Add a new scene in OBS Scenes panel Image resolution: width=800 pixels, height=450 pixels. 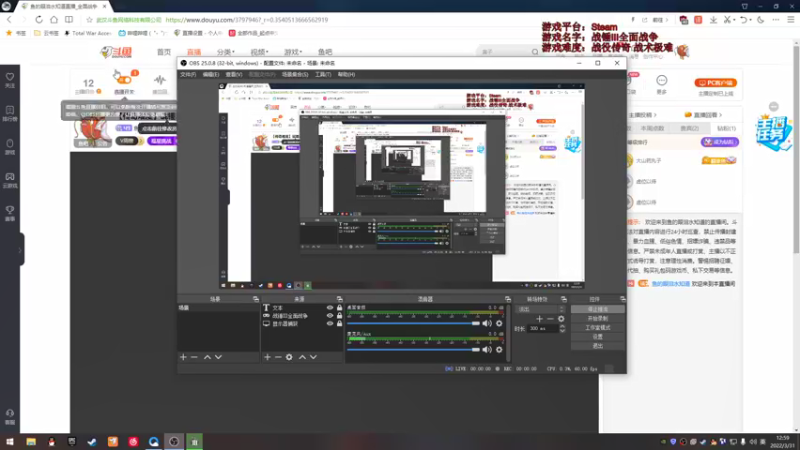coord(183,357)
